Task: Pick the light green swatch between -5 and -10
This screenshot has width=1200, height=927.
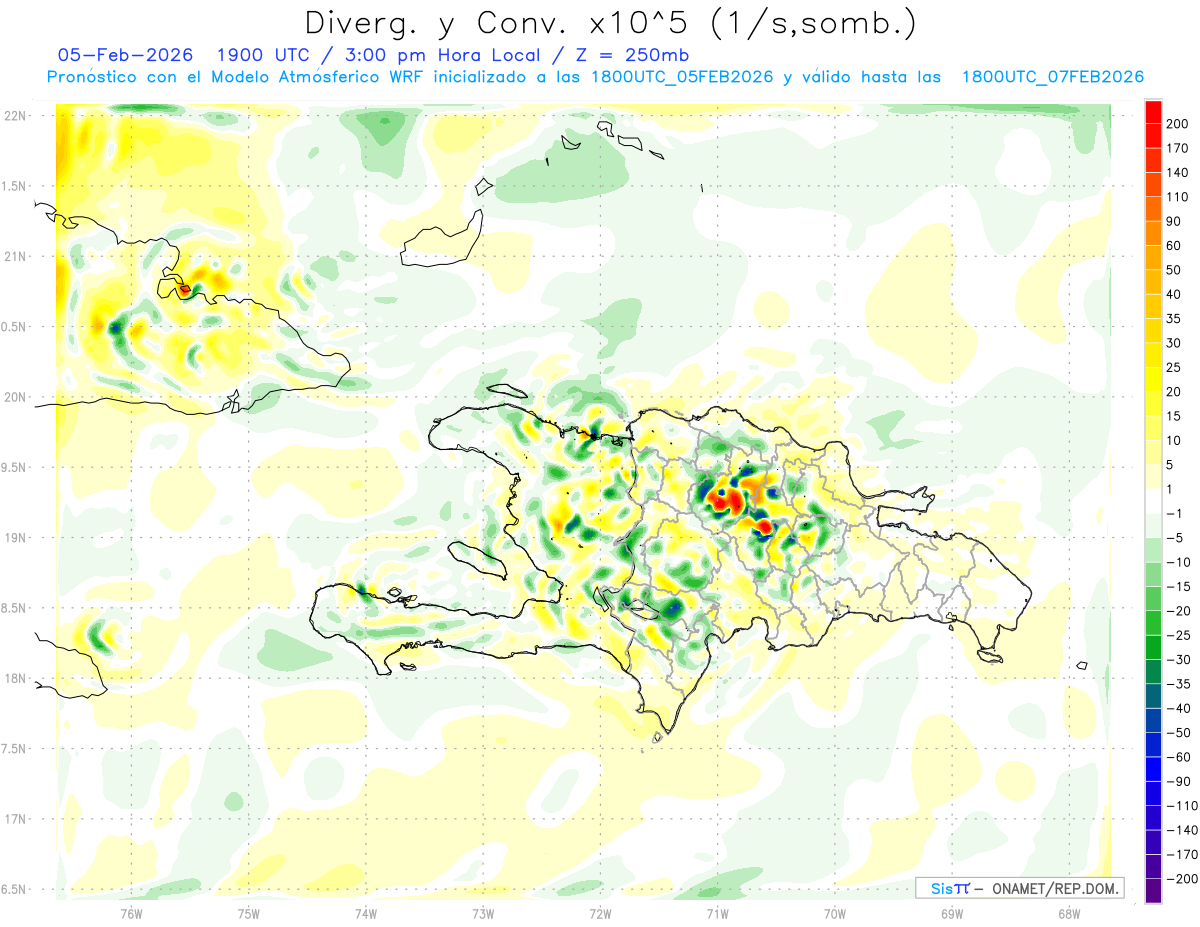Action: tap(1153, 550)
